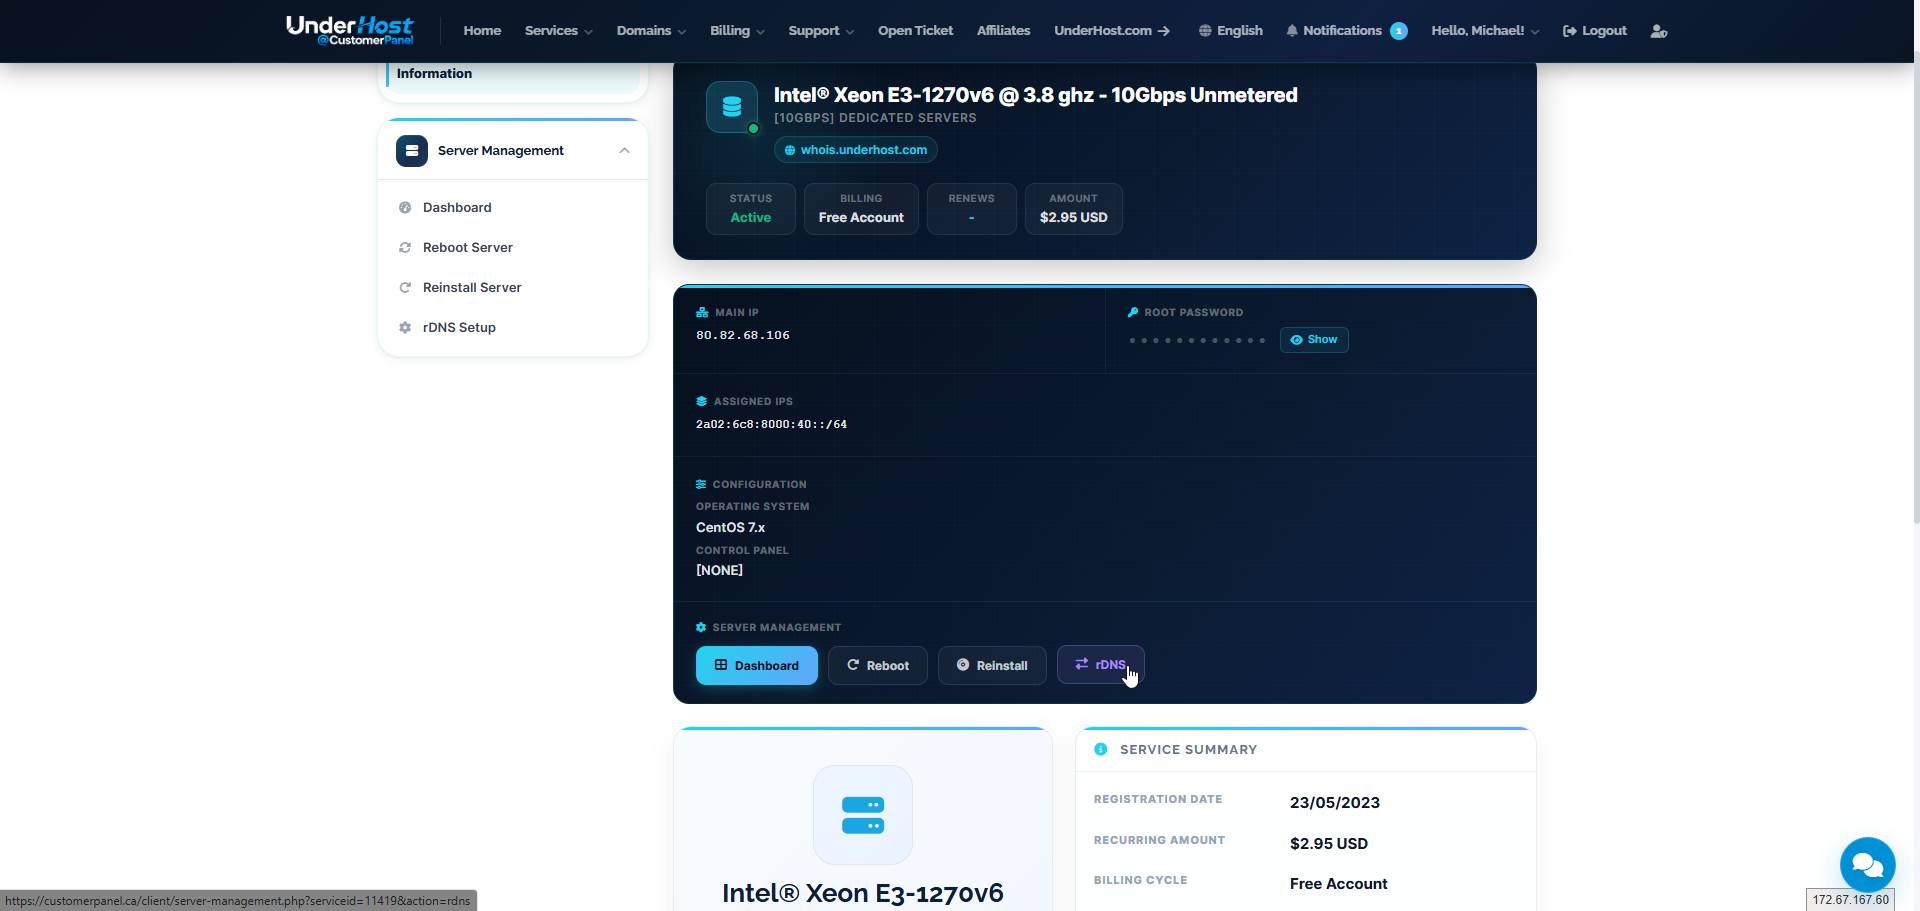The image size is (1920, 911).
Task: Click the Active status card
Action: point(751,209)
